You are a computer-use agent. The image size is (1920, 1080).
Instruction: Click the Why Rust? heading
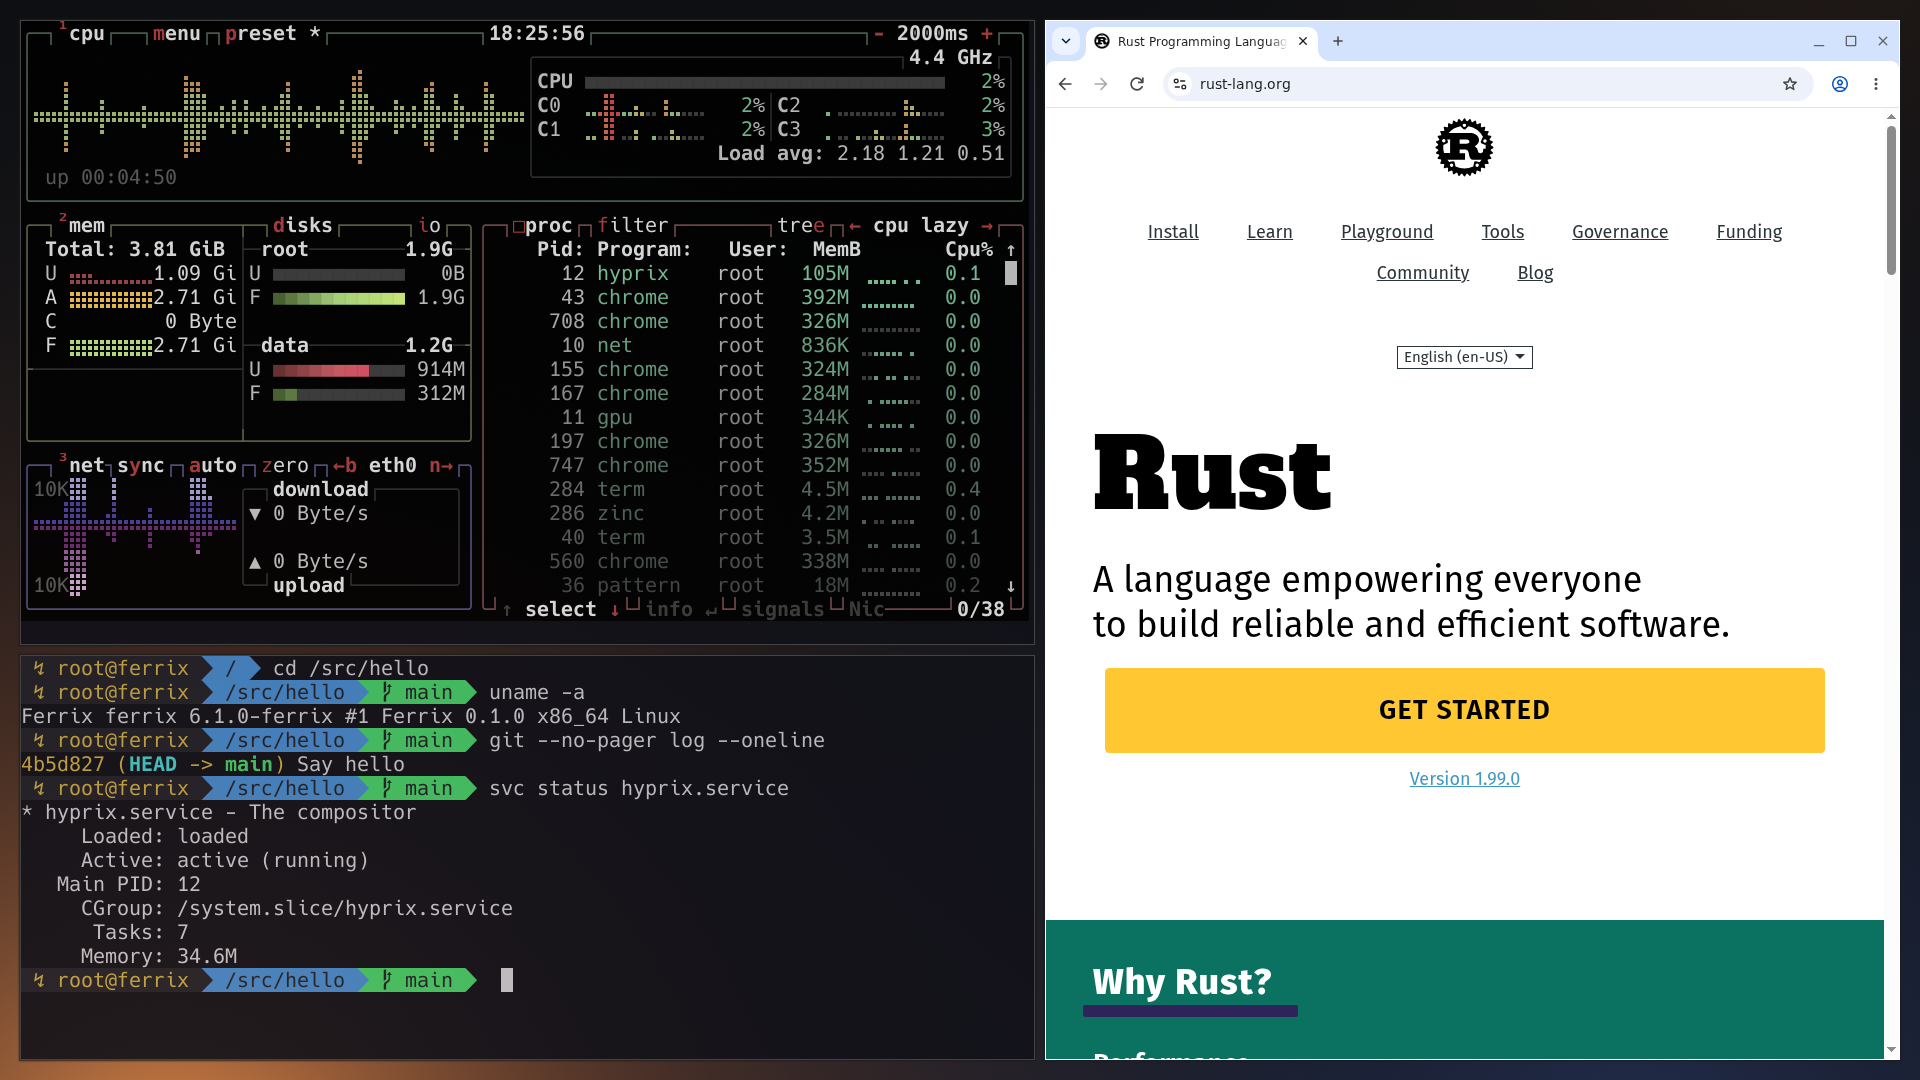tap(1182, 982)
